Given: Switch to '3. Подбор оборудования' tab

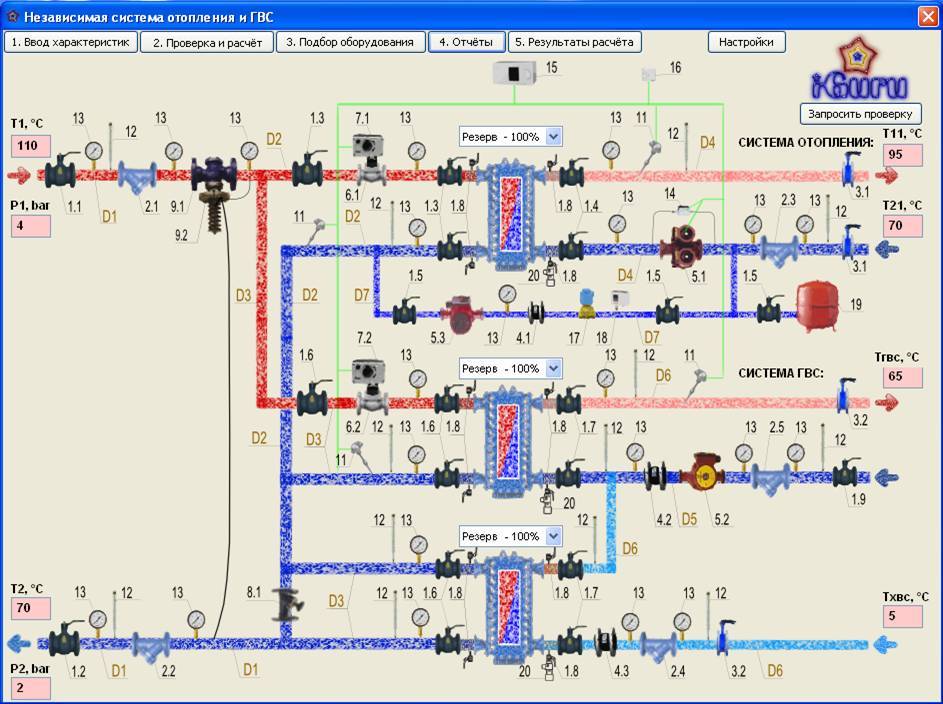Looking at the screenshot, I should coord(350,42).
